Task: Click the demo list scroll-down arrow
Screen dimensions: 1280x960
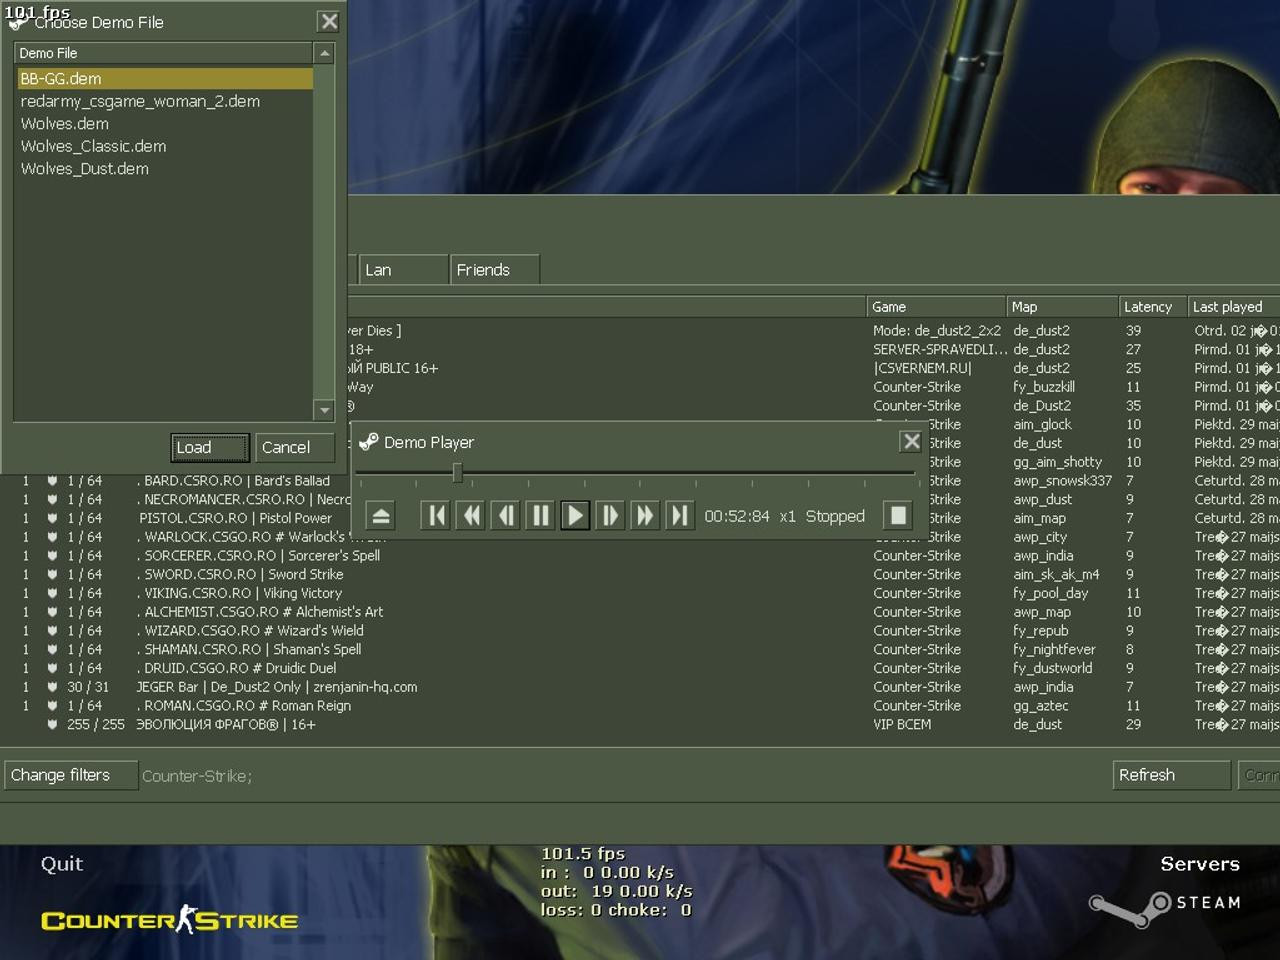Action: point(324,410)
